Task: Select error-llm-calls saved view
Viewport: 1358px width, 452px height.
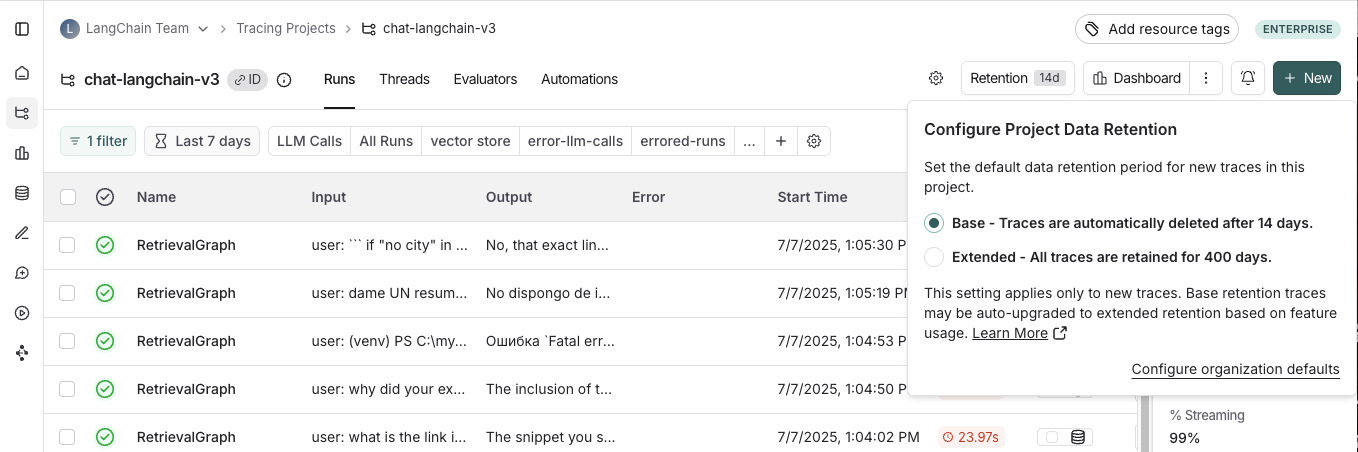Action: pos(575,141)
